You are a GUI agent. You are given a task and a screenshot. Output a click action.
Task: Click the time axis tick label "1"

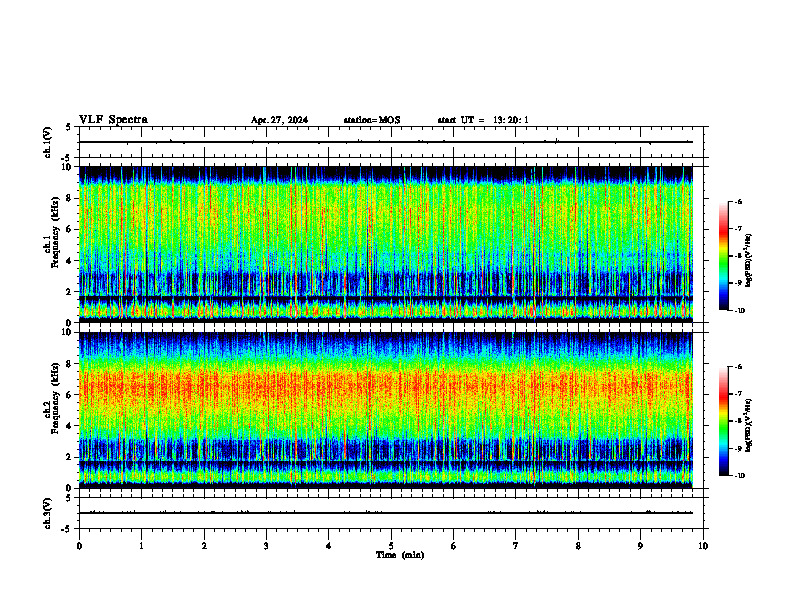(x=141, y=546)
